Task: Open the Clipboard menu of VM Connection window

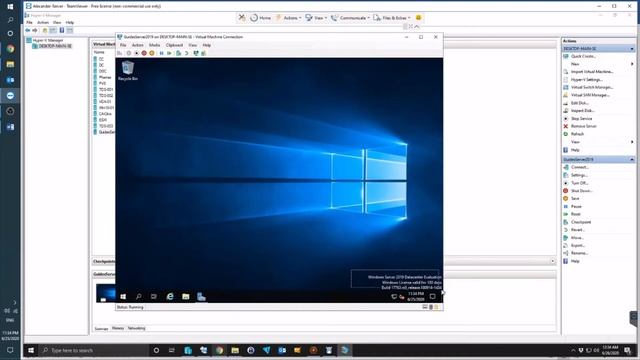Action: coord(174,45)
